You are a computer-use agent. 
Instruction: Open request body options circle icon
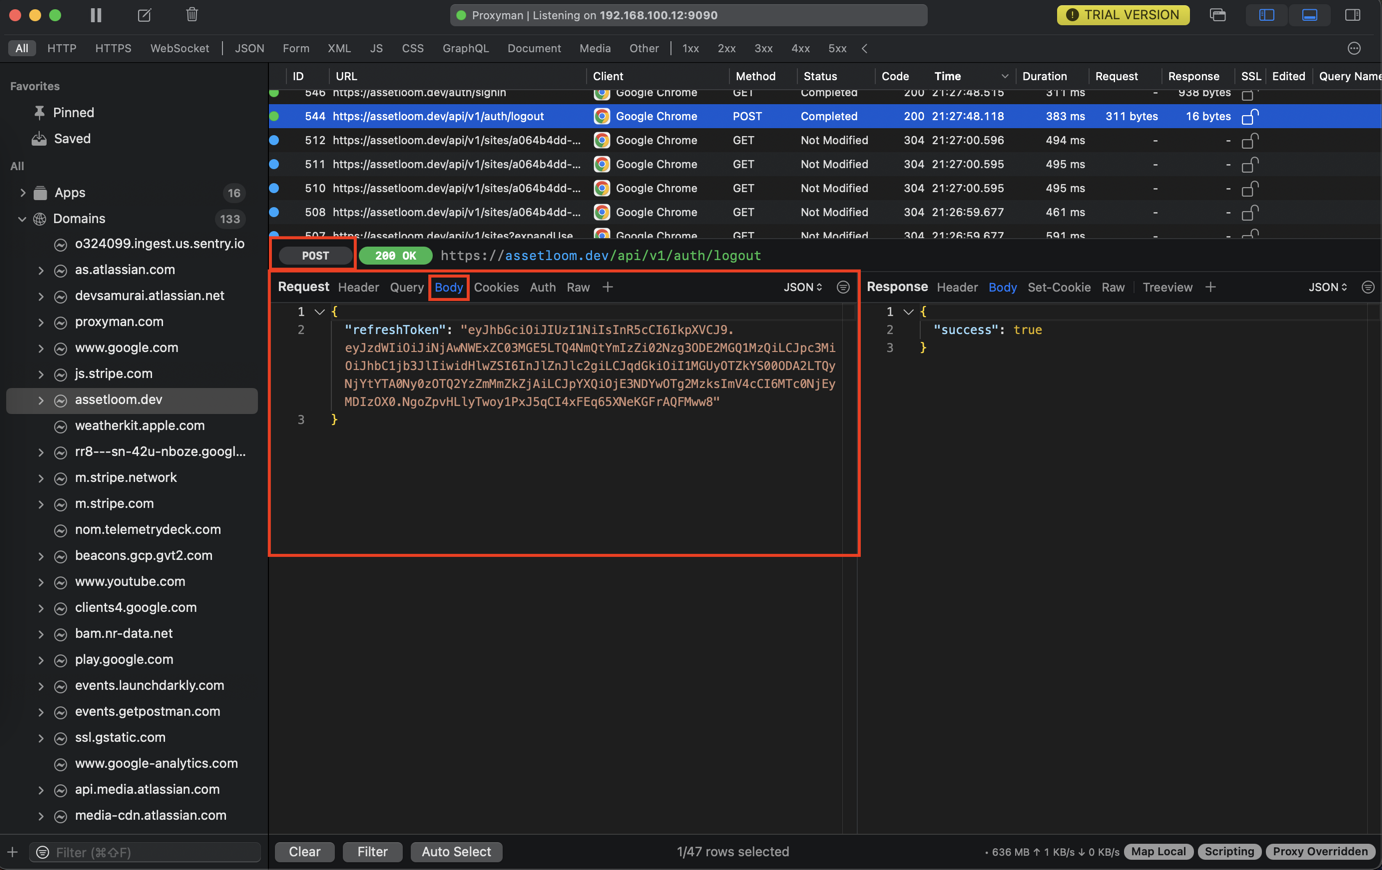pyautogui.click(x=843, y=287)
